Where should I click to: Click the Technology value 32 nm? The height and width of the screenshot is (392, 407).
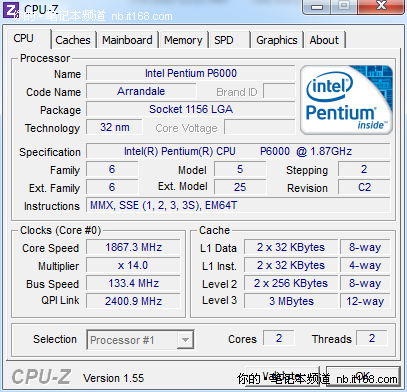point(114,127)
